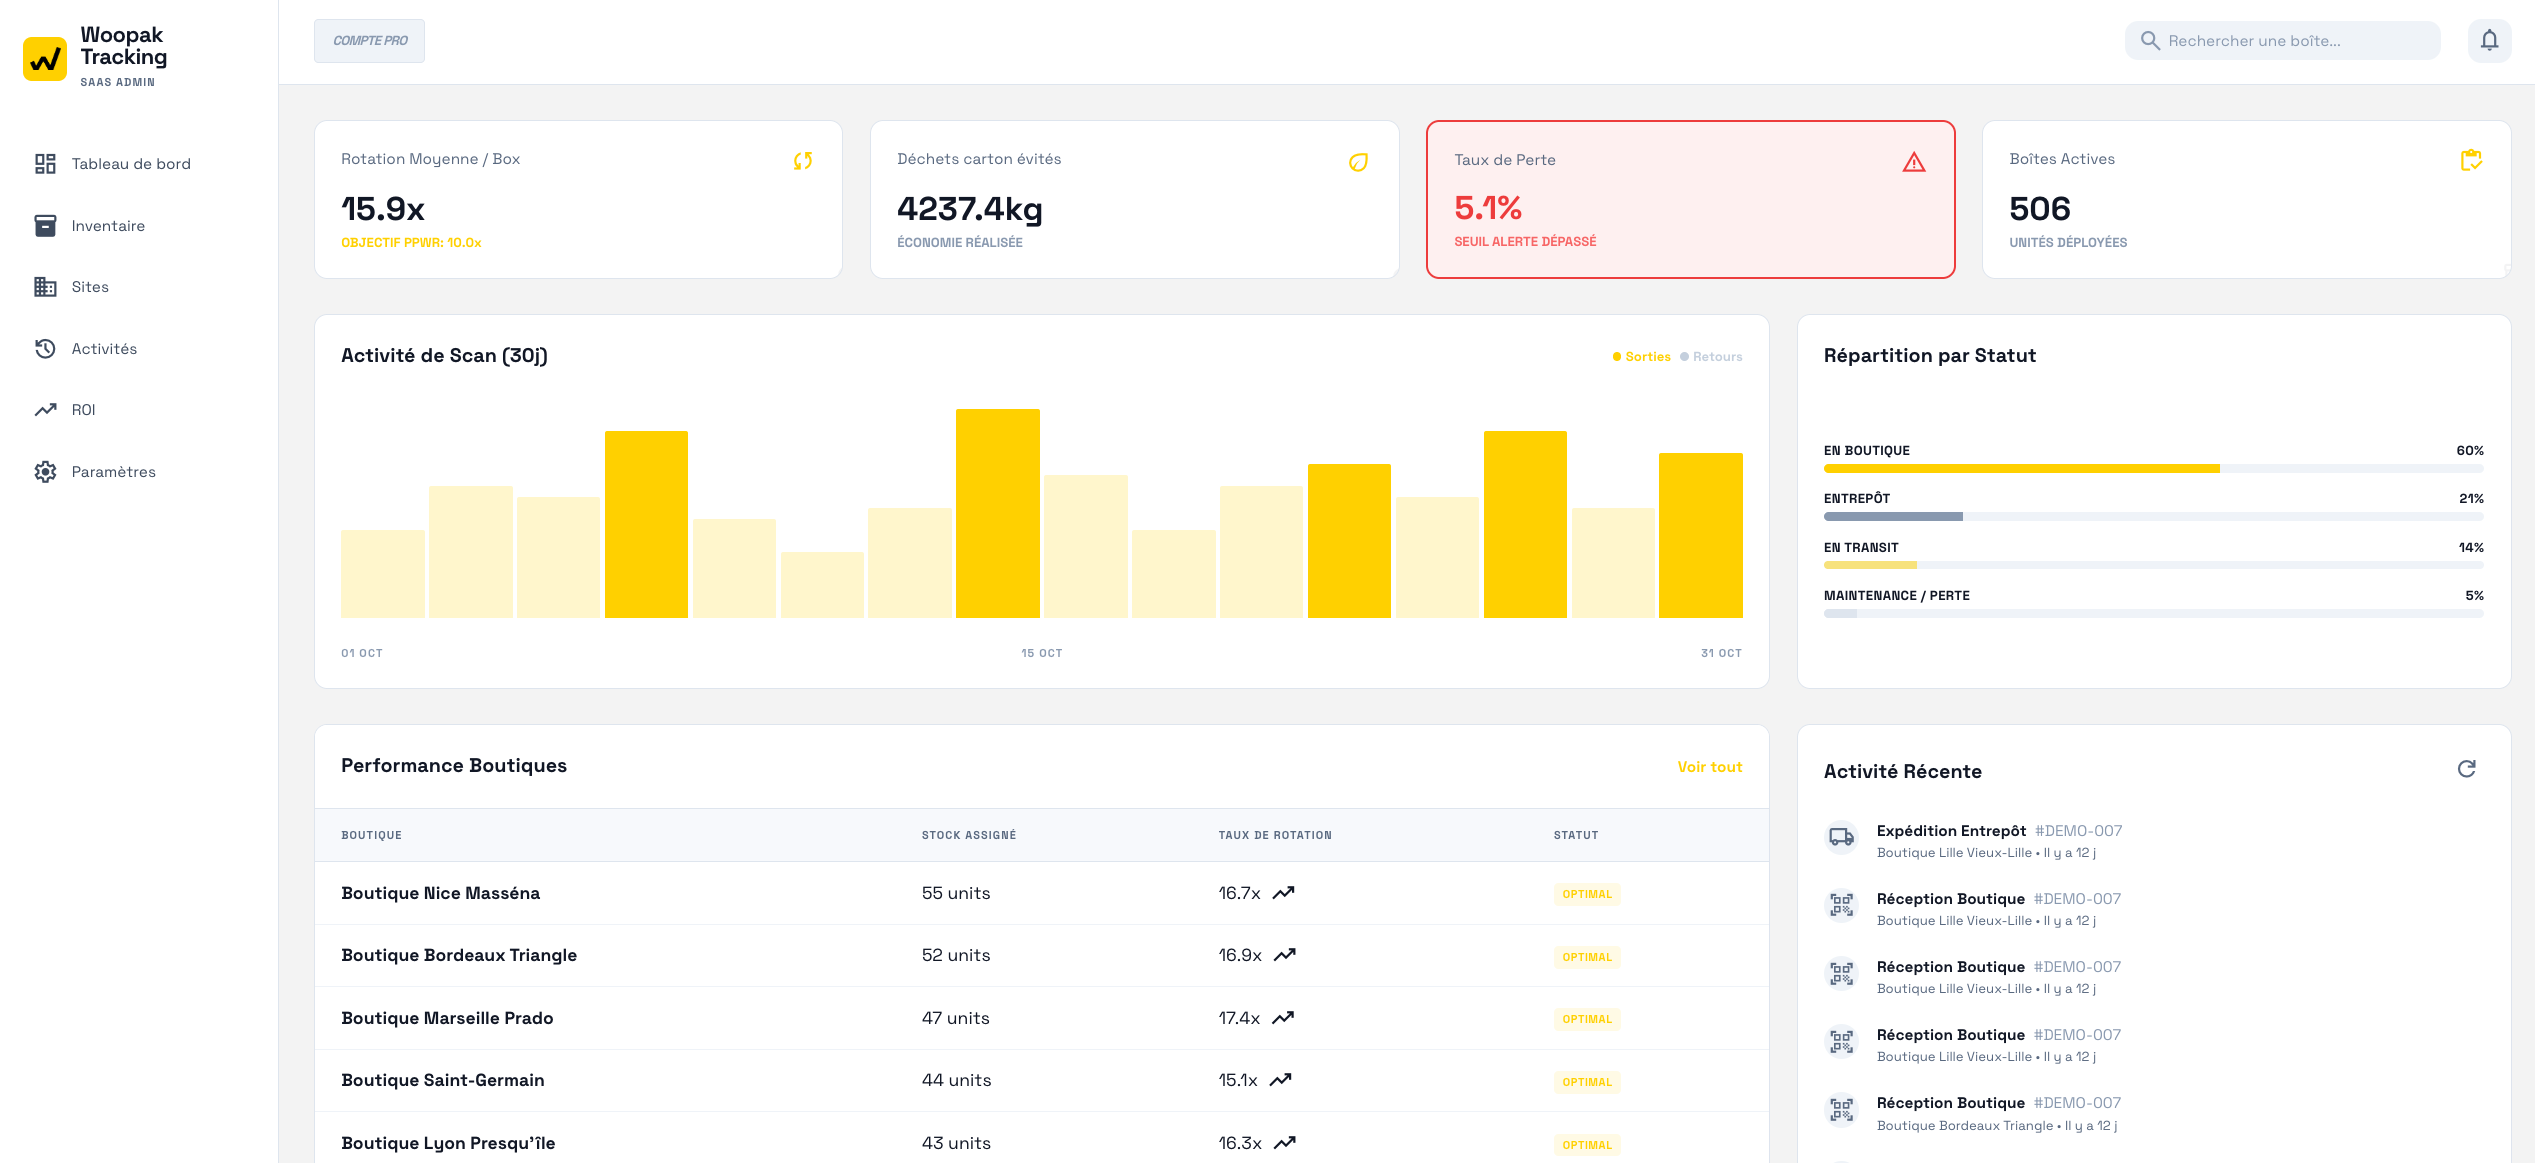
Task: Click the Woopak Tracking logo
Action: click(45, 59)
